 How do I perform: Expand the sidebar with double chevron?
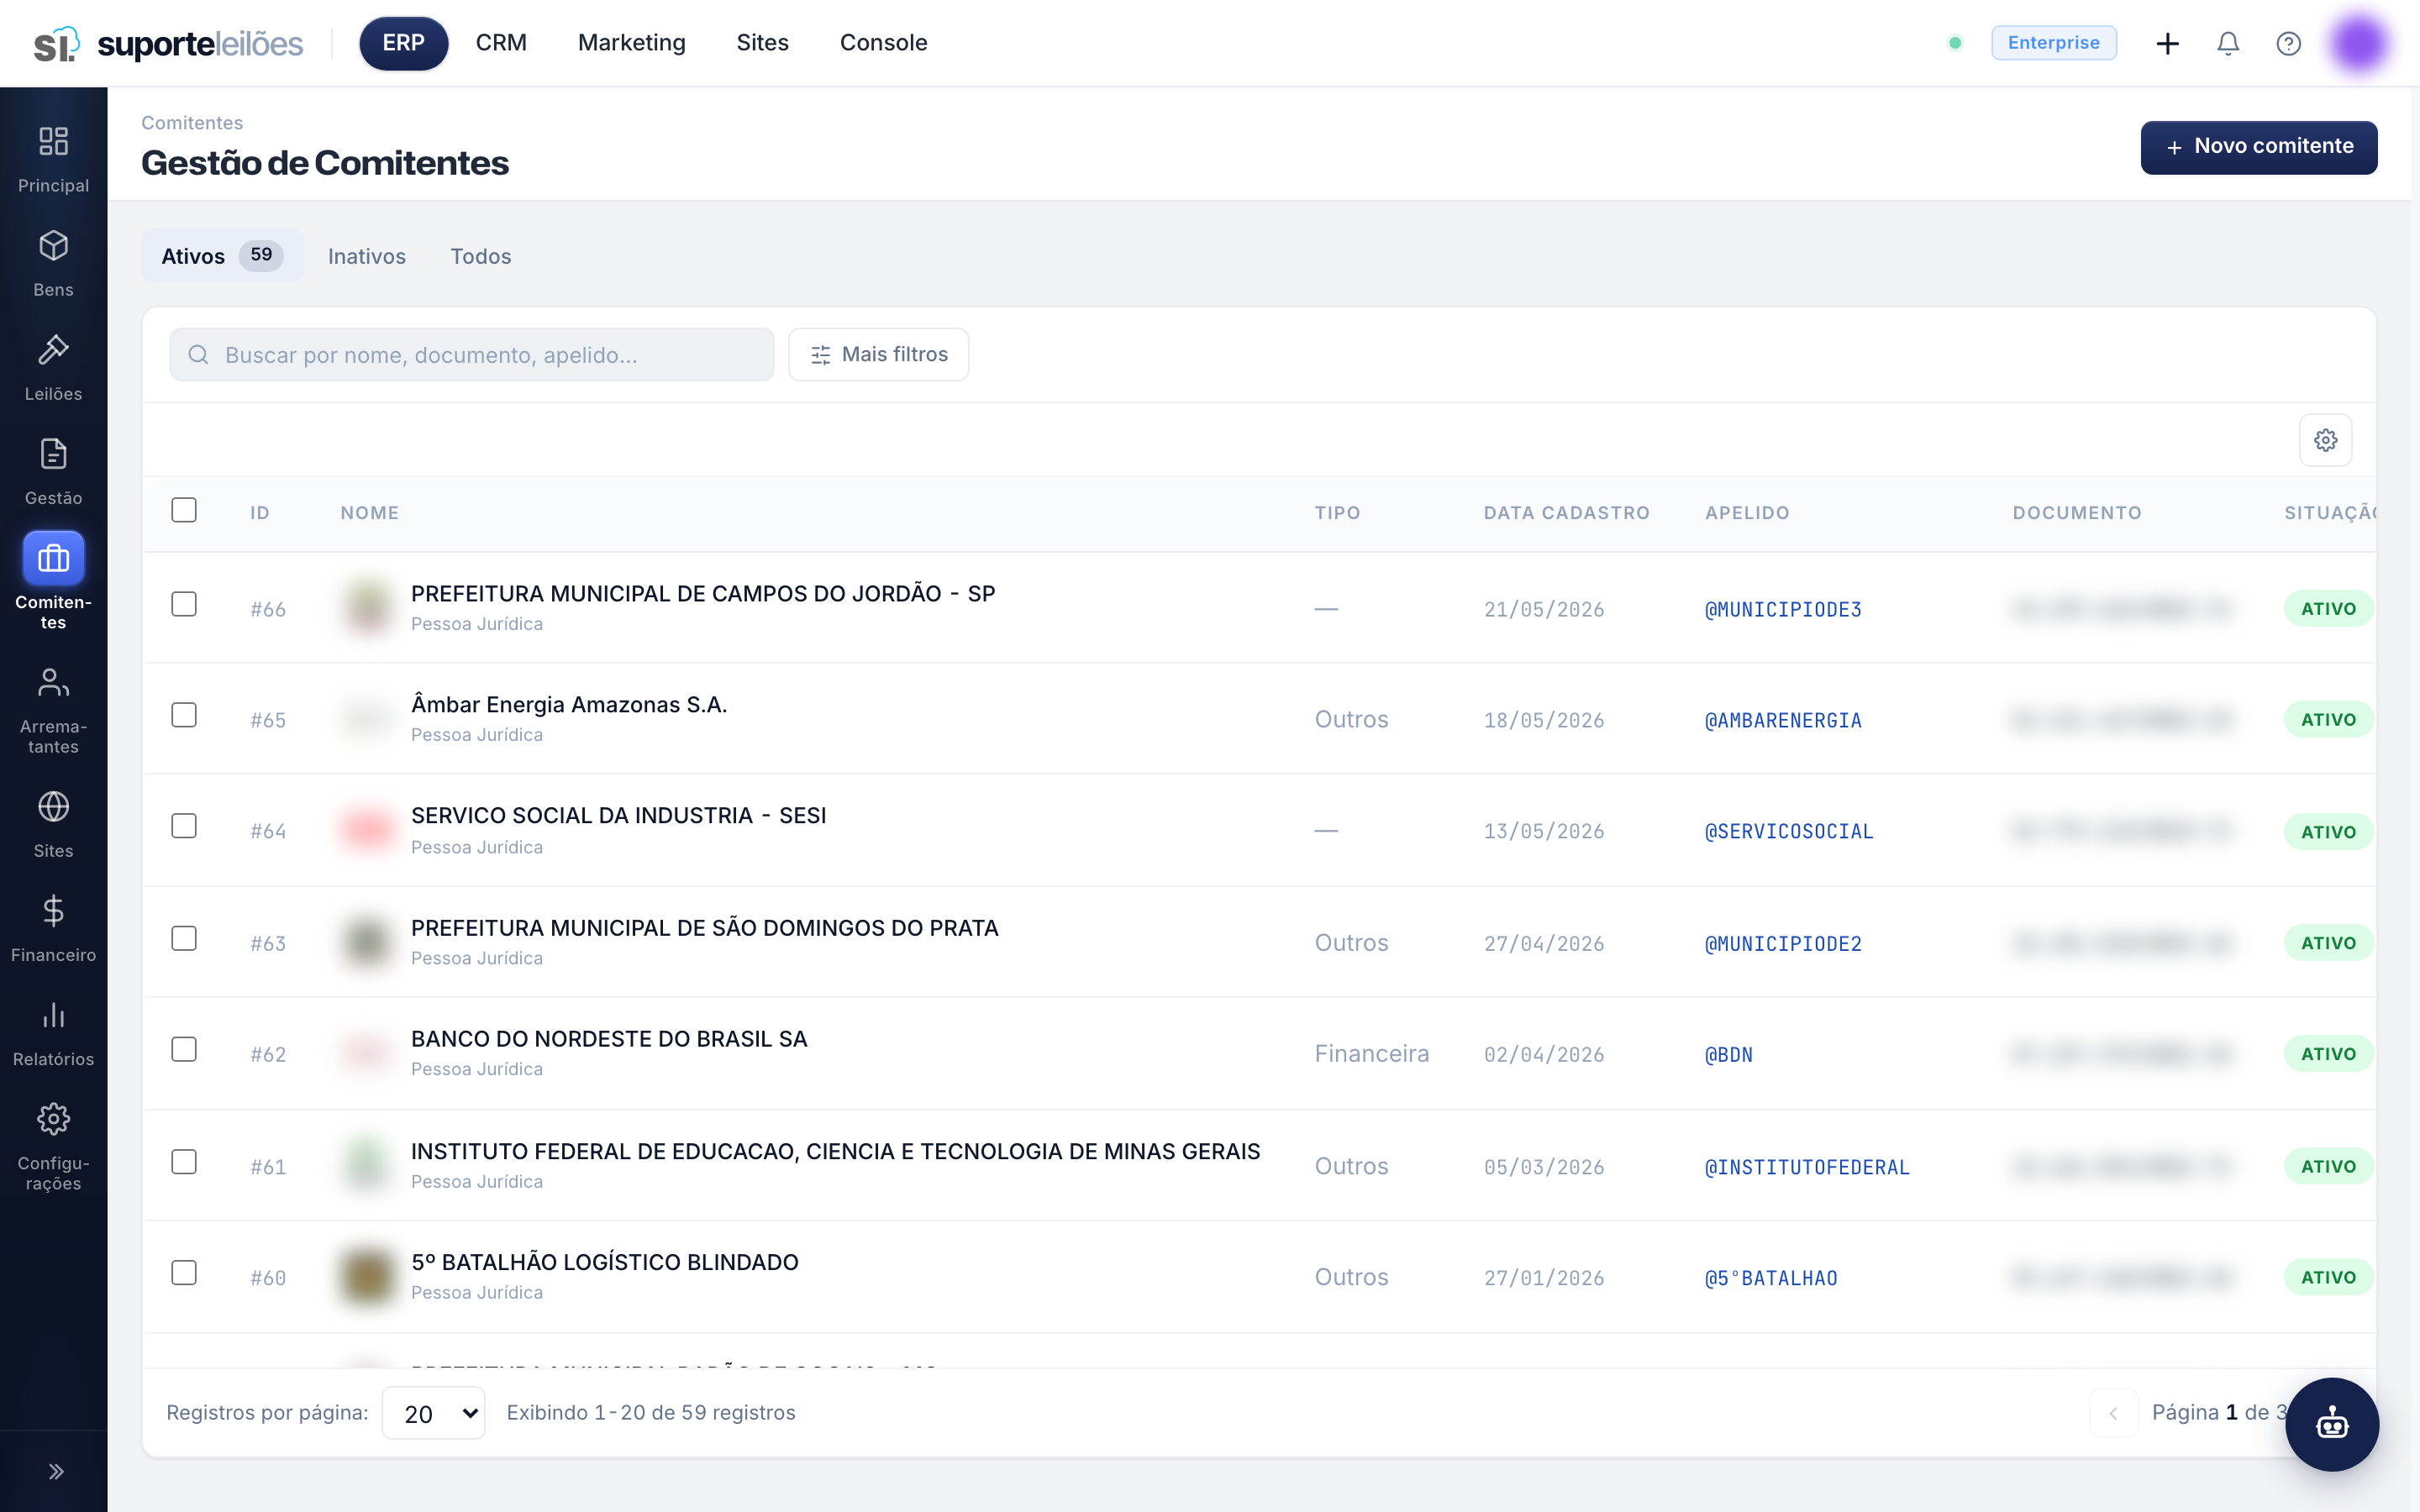click(x=56, y=1471)
